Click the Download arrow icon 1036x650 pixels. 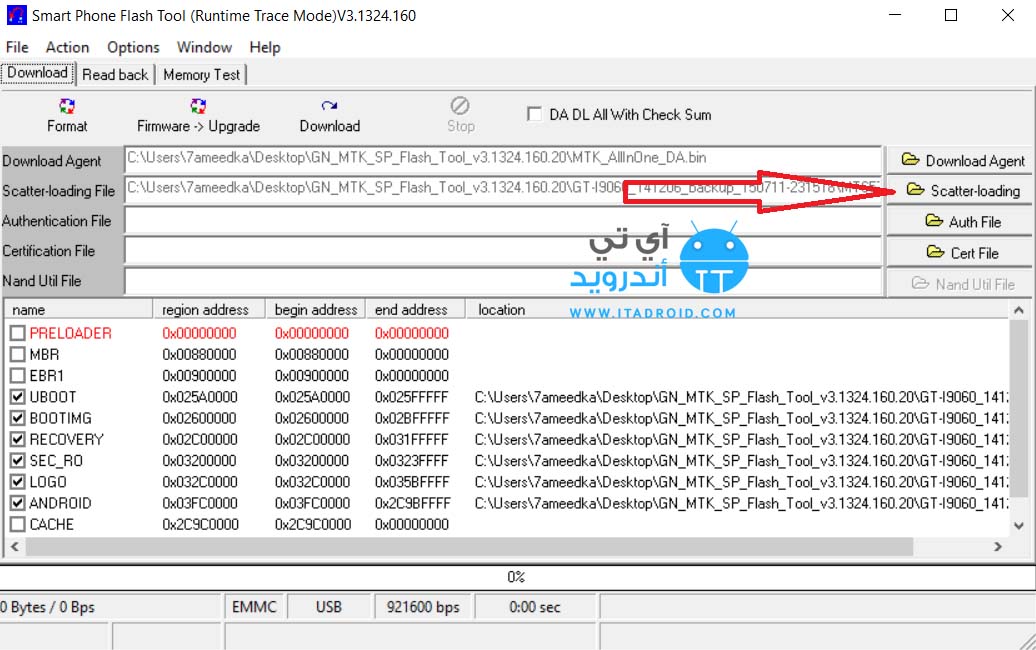click(330, 106)
